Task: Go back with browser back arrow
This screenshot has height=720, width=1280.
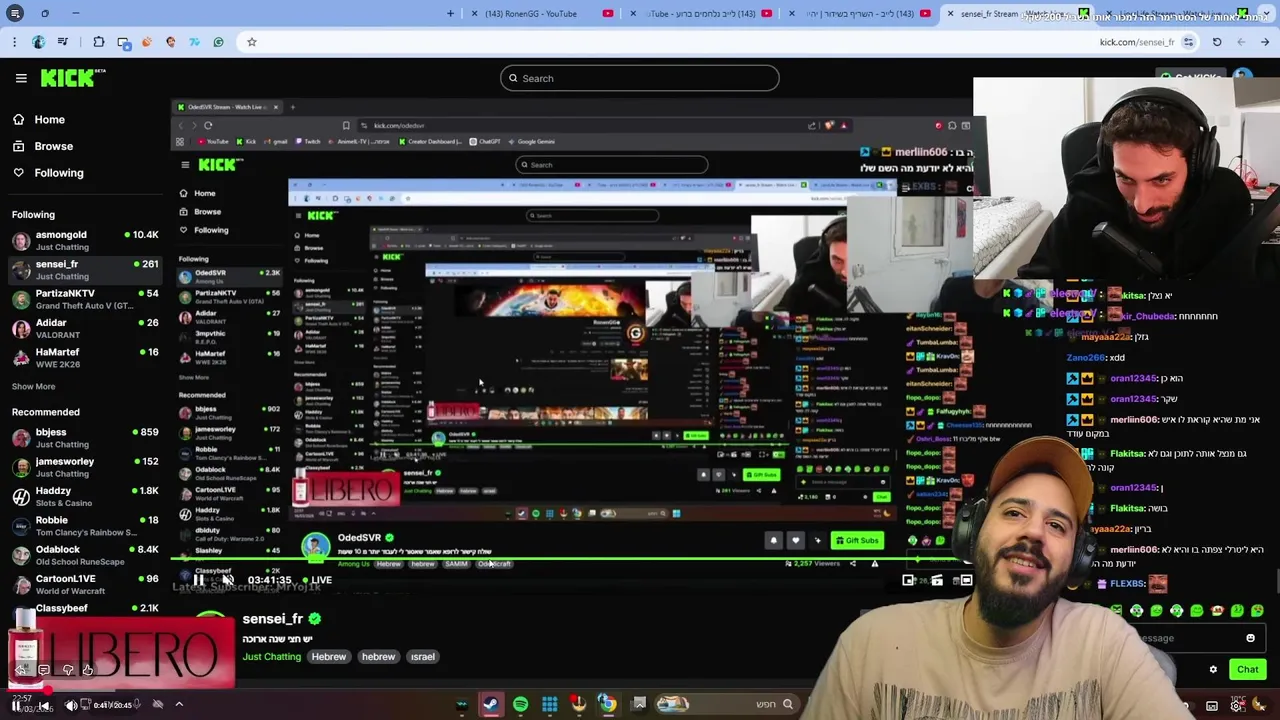Action: click(1265, 42)
